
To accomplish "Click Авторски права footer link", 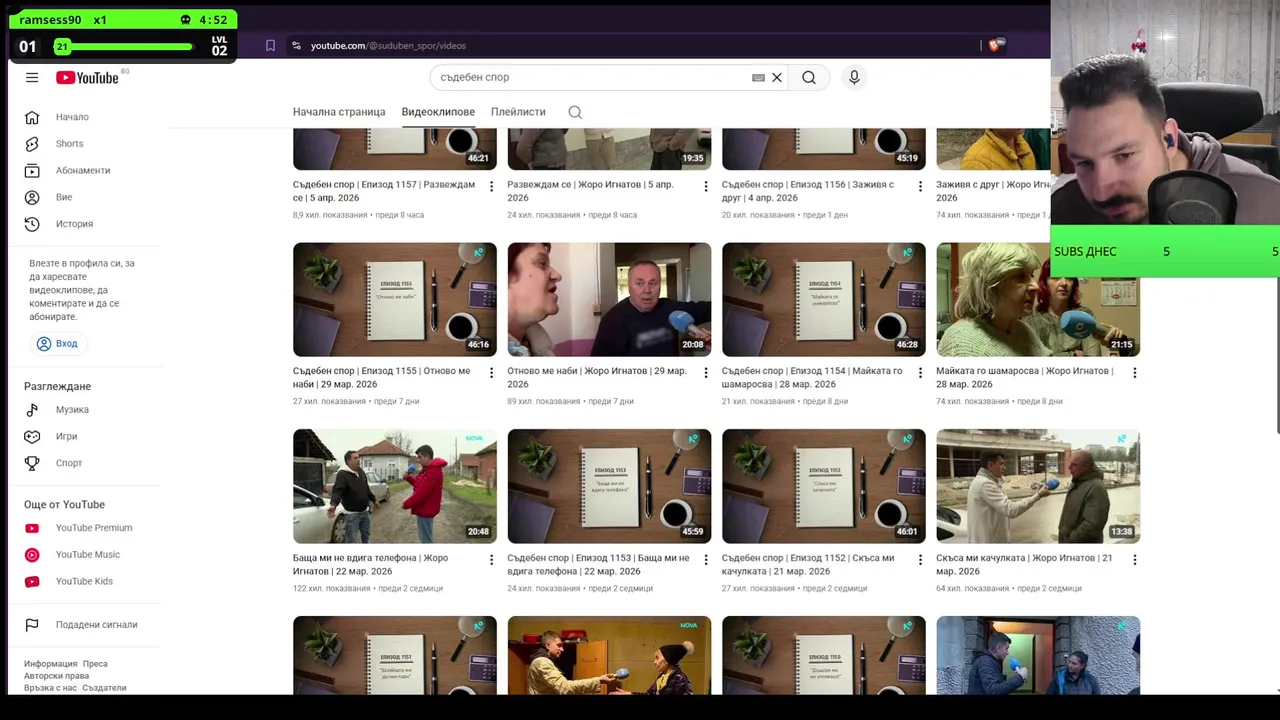I will click(56, 676).
